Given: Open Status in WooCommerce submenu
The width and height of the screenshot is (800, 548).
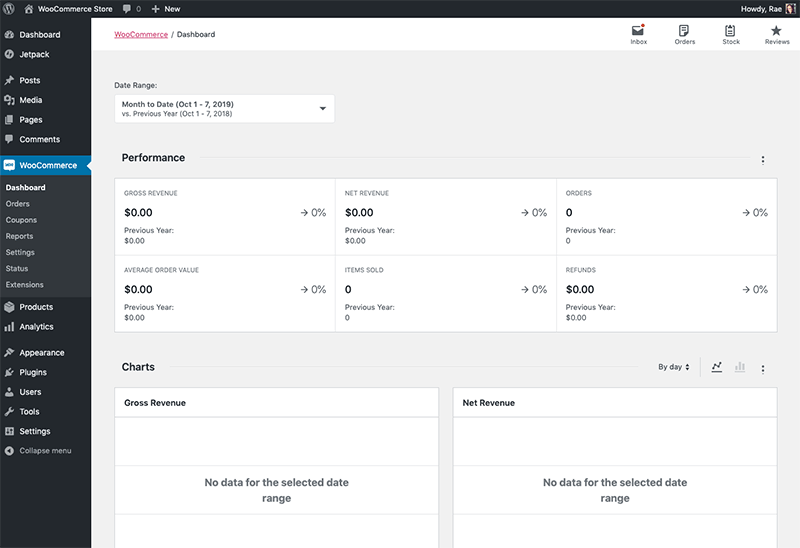Looking at the screenshot, I should (17, 268).
